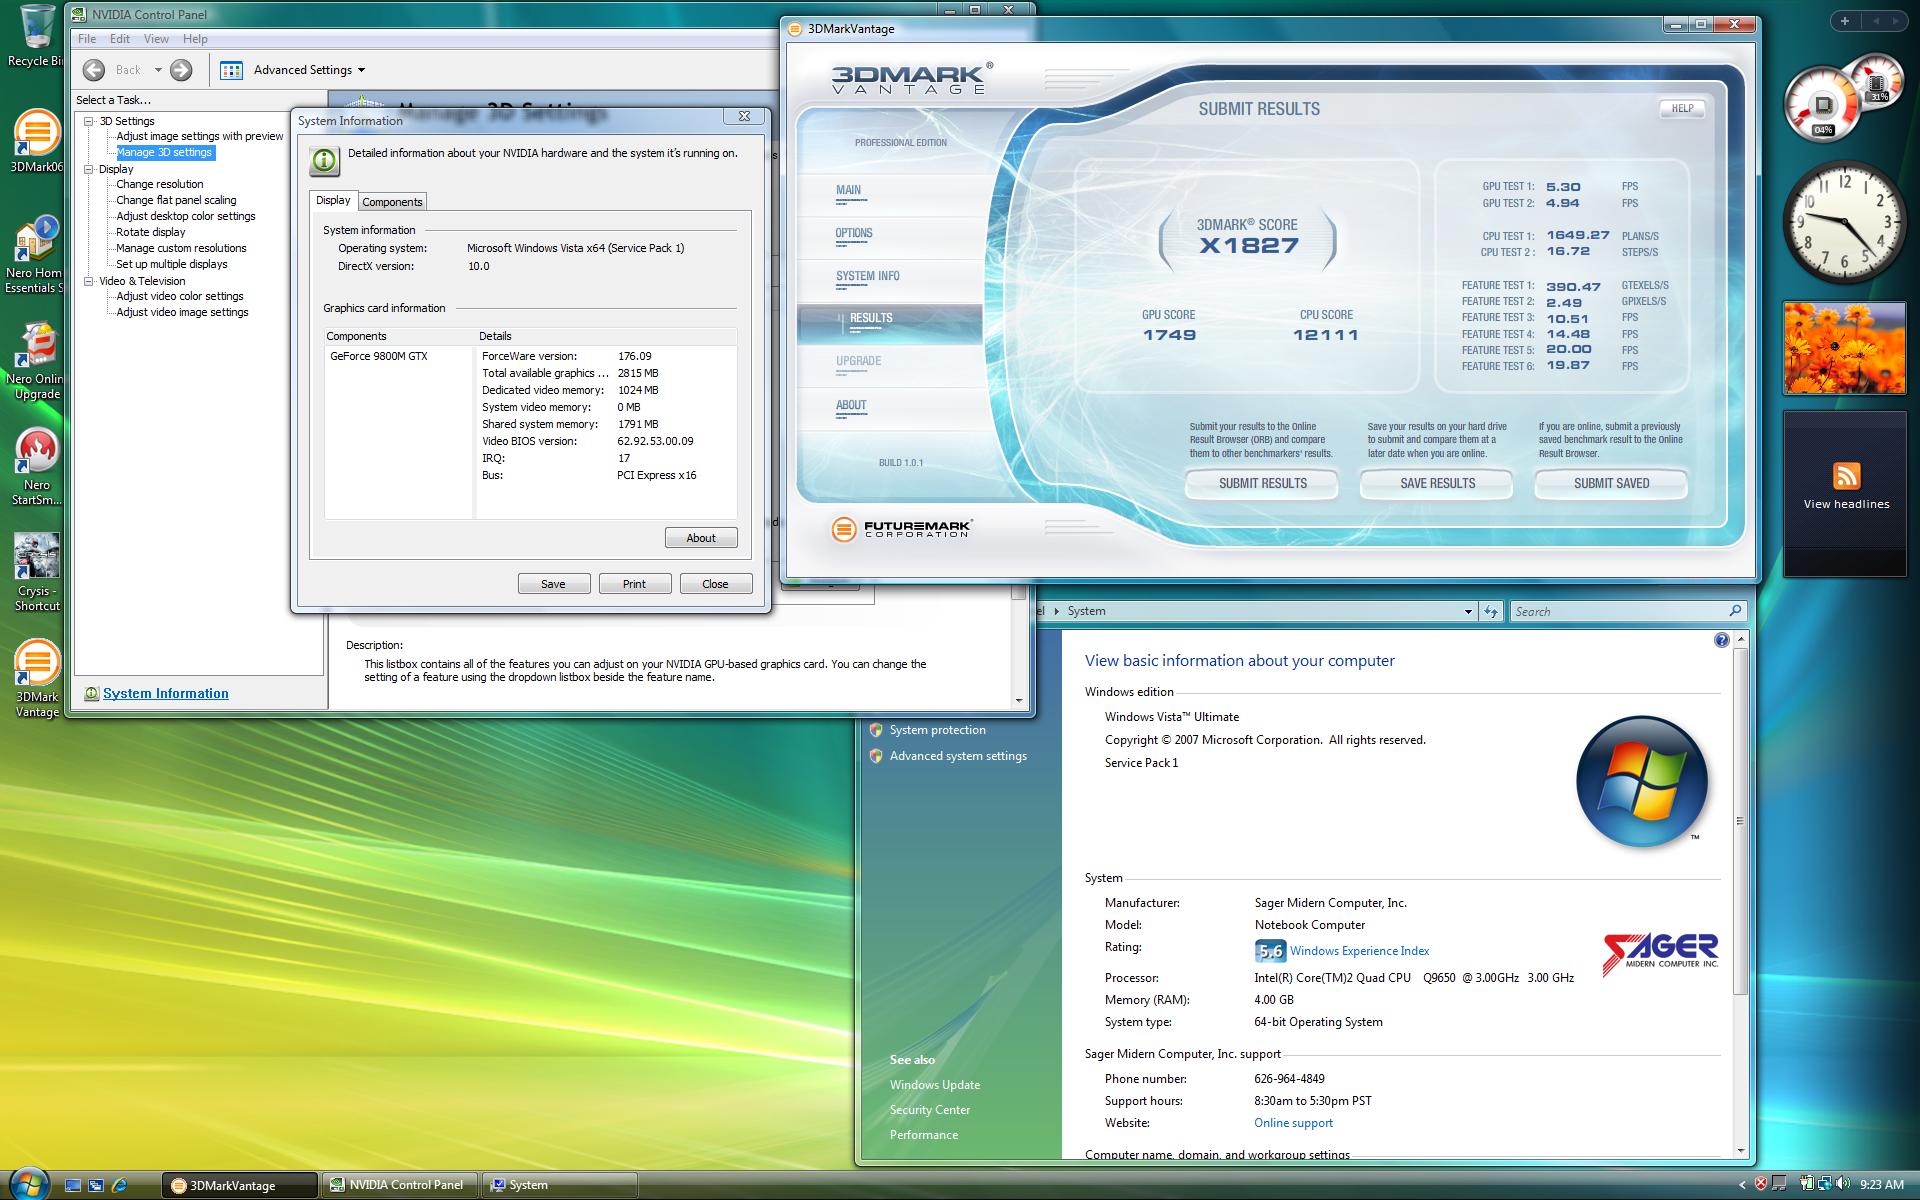
Task: Show hidden tray icons arrow
Action: pyautogui.click(x=1742, y=1185)
